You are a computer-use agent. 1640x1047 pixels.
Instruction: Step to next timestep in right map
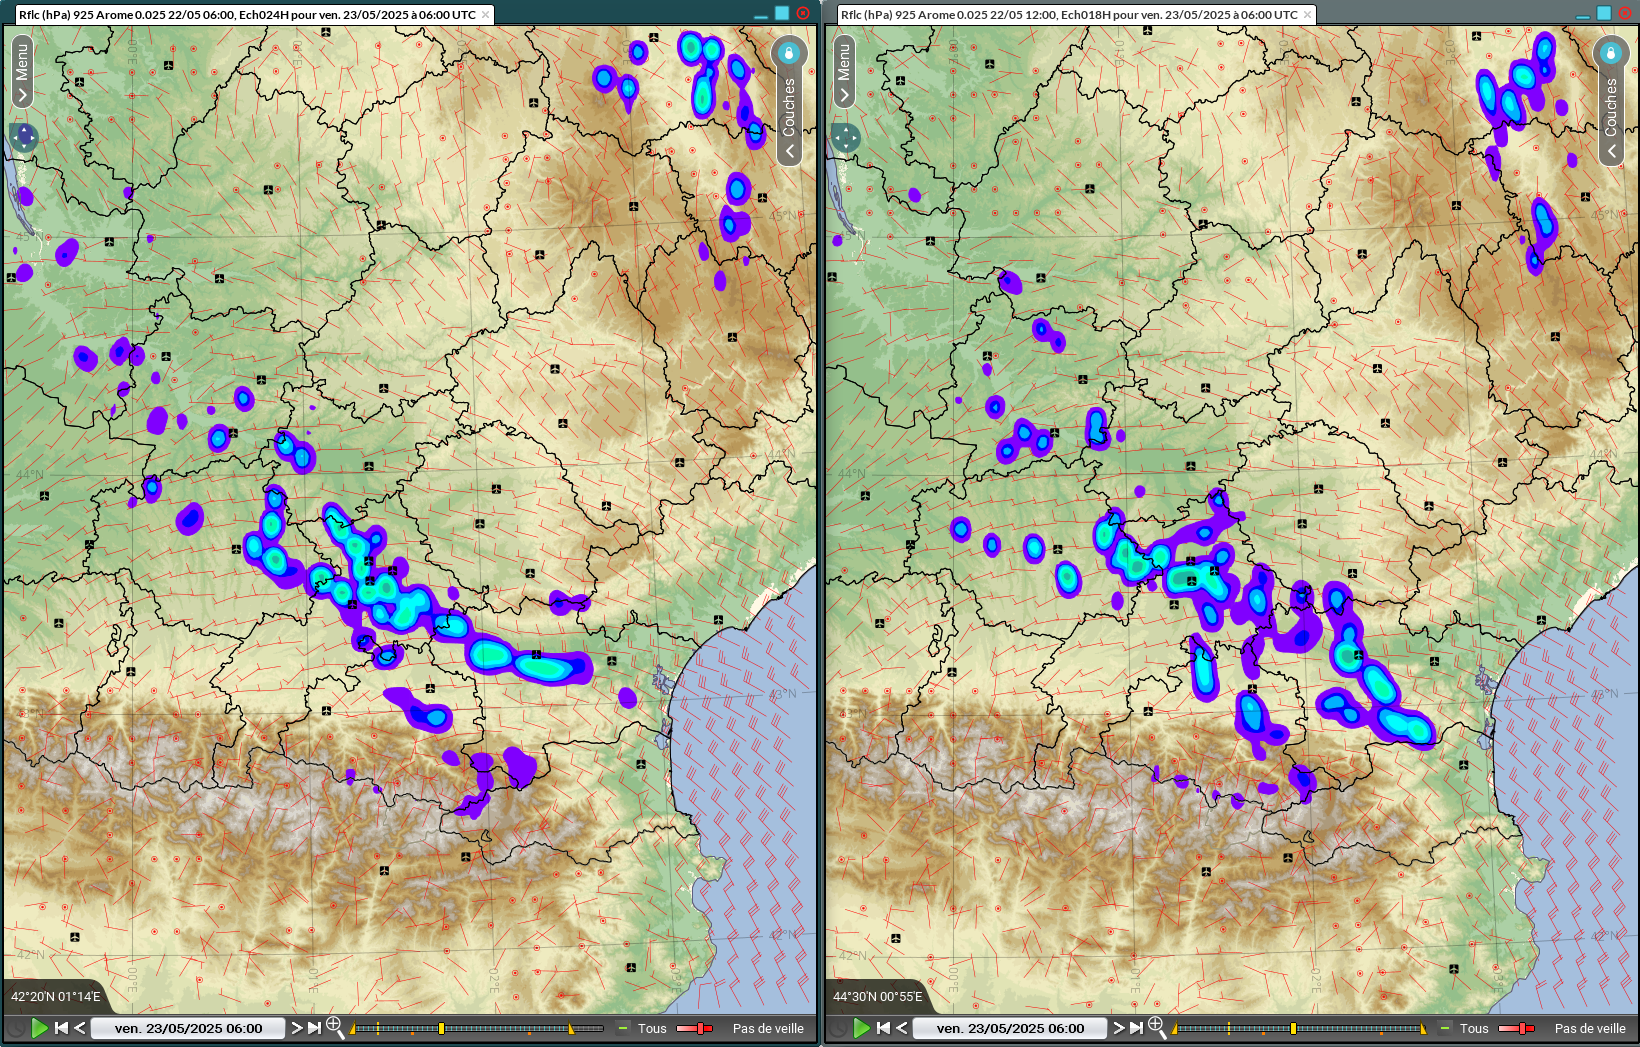point(1119,1028)
